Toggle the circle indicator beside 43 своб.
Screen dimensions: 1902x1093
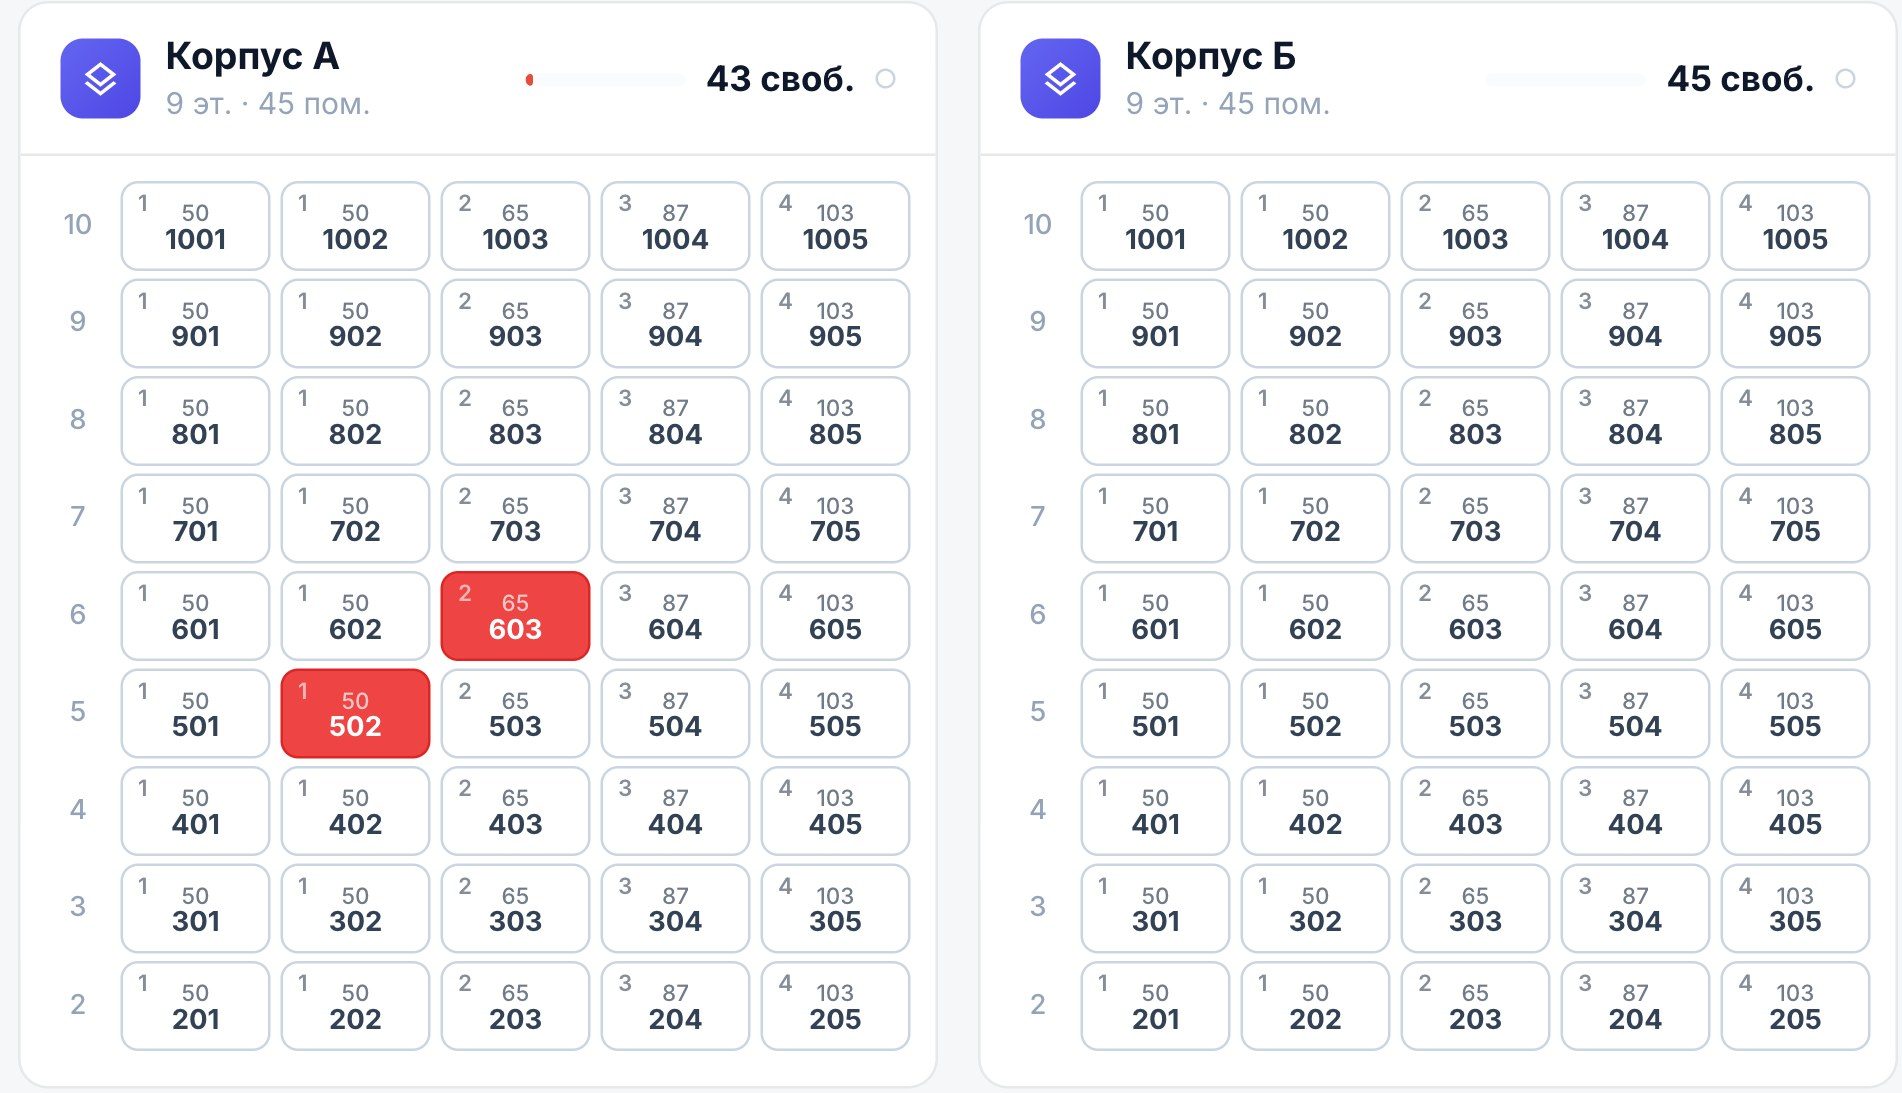(885, 79)
